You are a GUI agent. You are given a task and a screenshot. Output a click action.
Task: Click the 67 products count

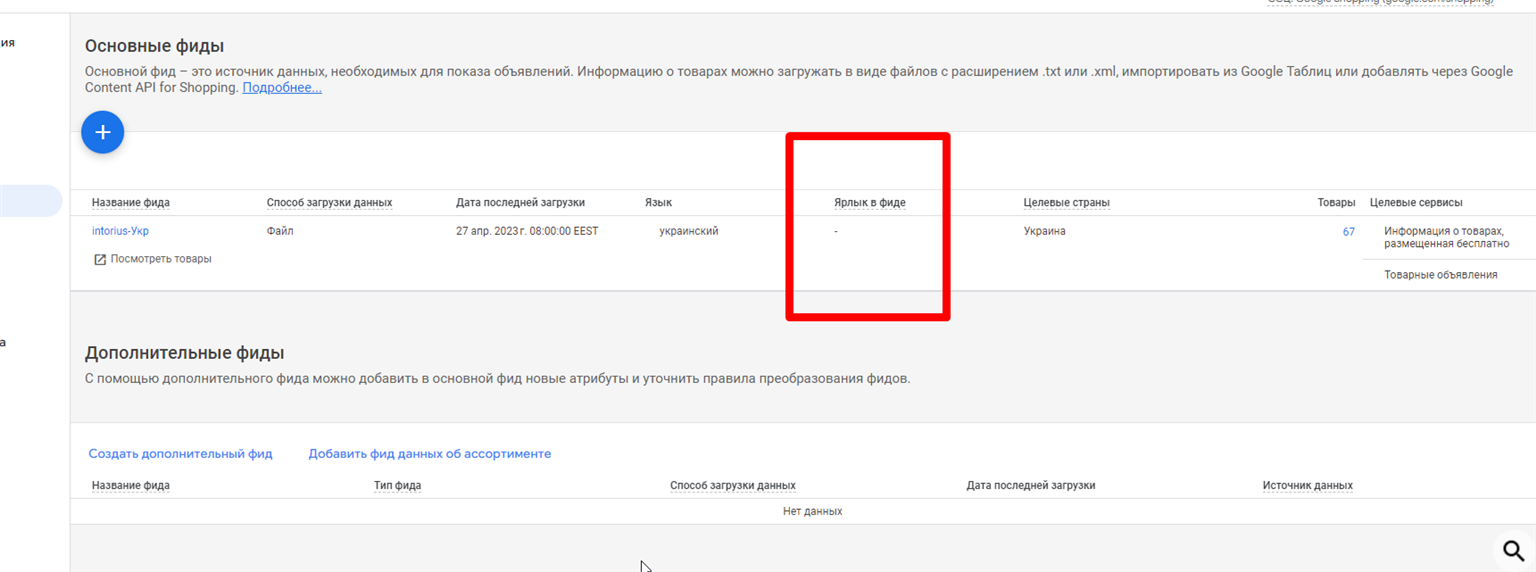coord(1349,231)
